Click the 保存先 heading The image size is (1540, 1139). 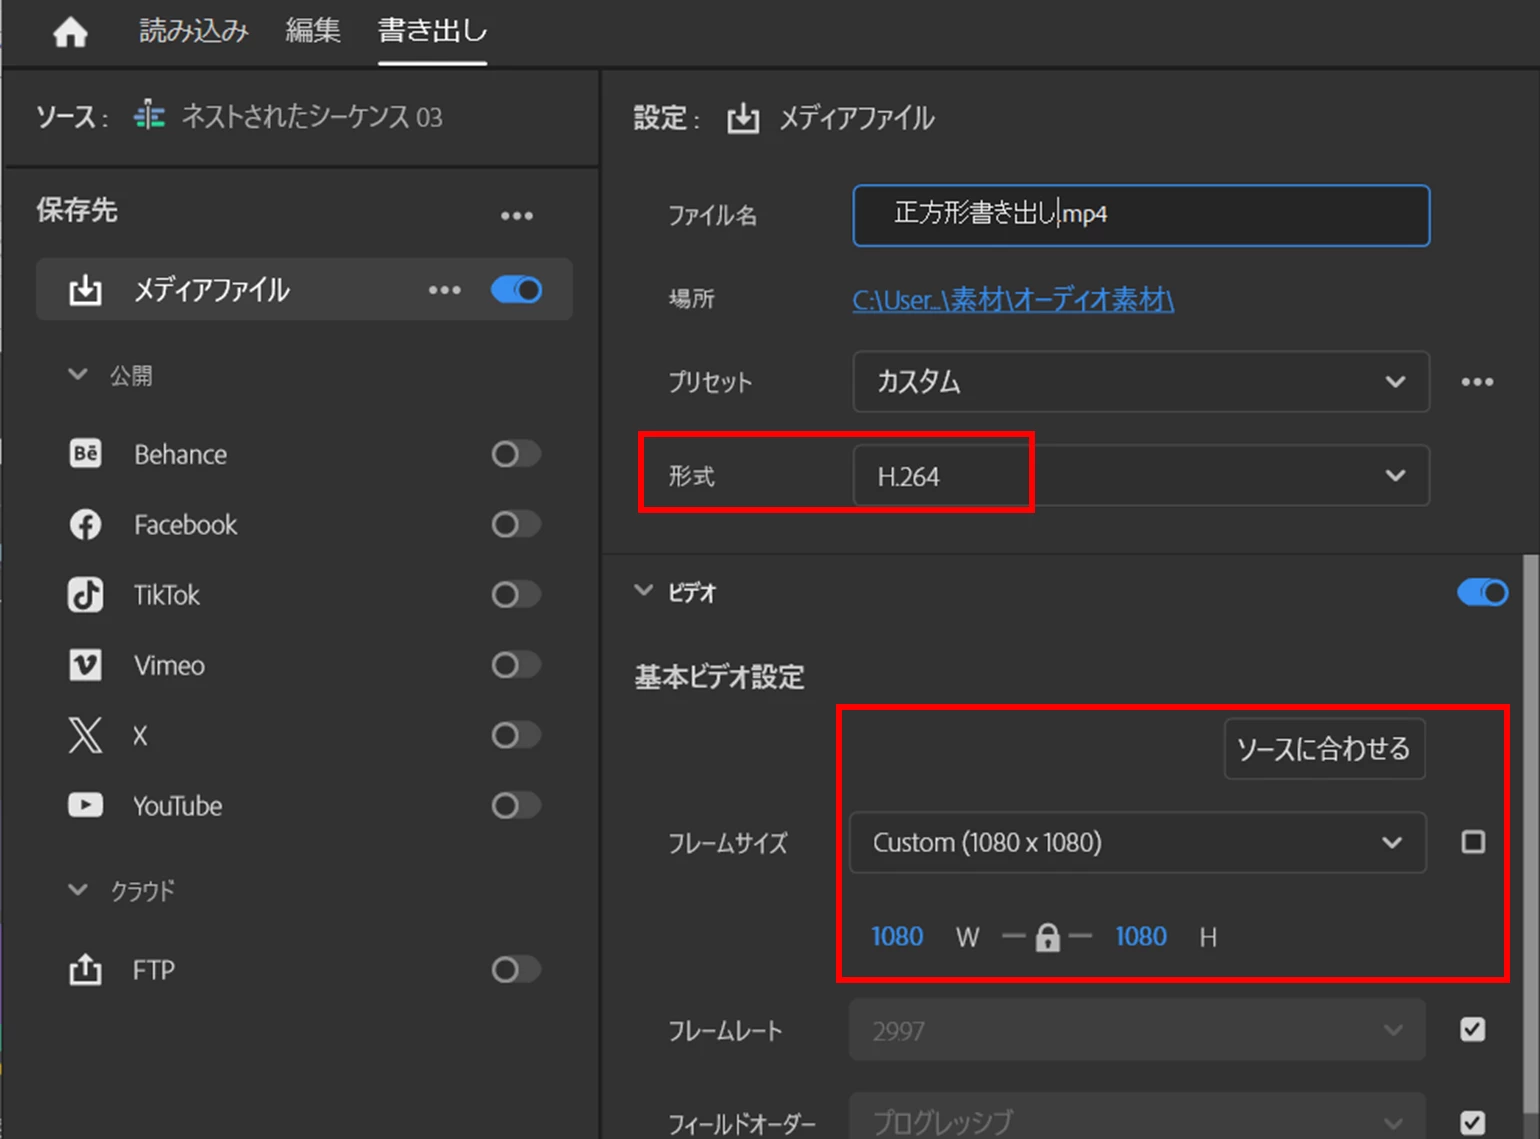(77, 210)
